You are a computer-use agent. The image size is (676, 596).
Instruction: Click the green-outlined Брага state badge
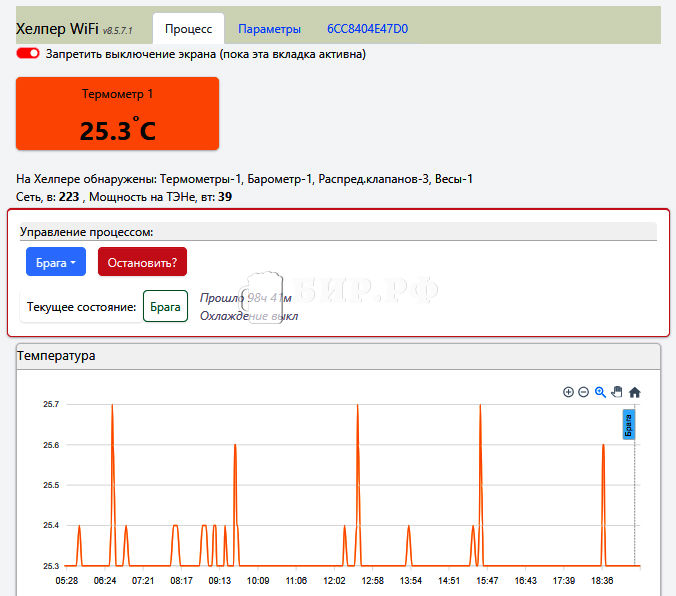(165, 306)
